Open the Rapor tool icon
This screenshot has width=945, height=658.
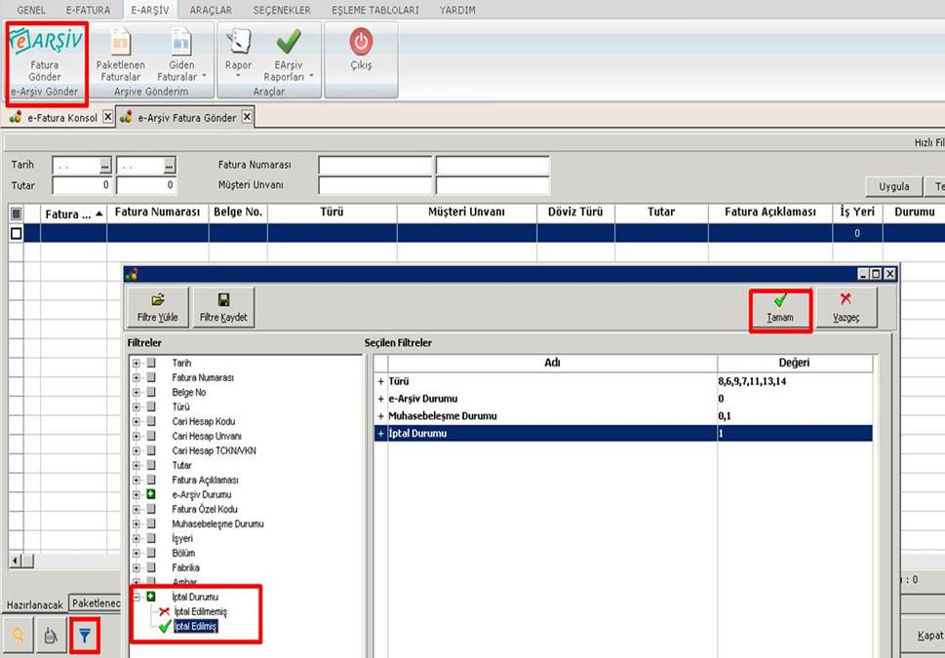tap(238, 42)
